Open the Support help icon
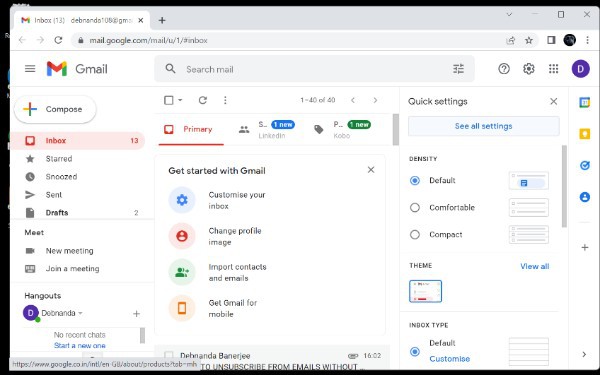Viewport: 600px width, 375px height. 504,69
